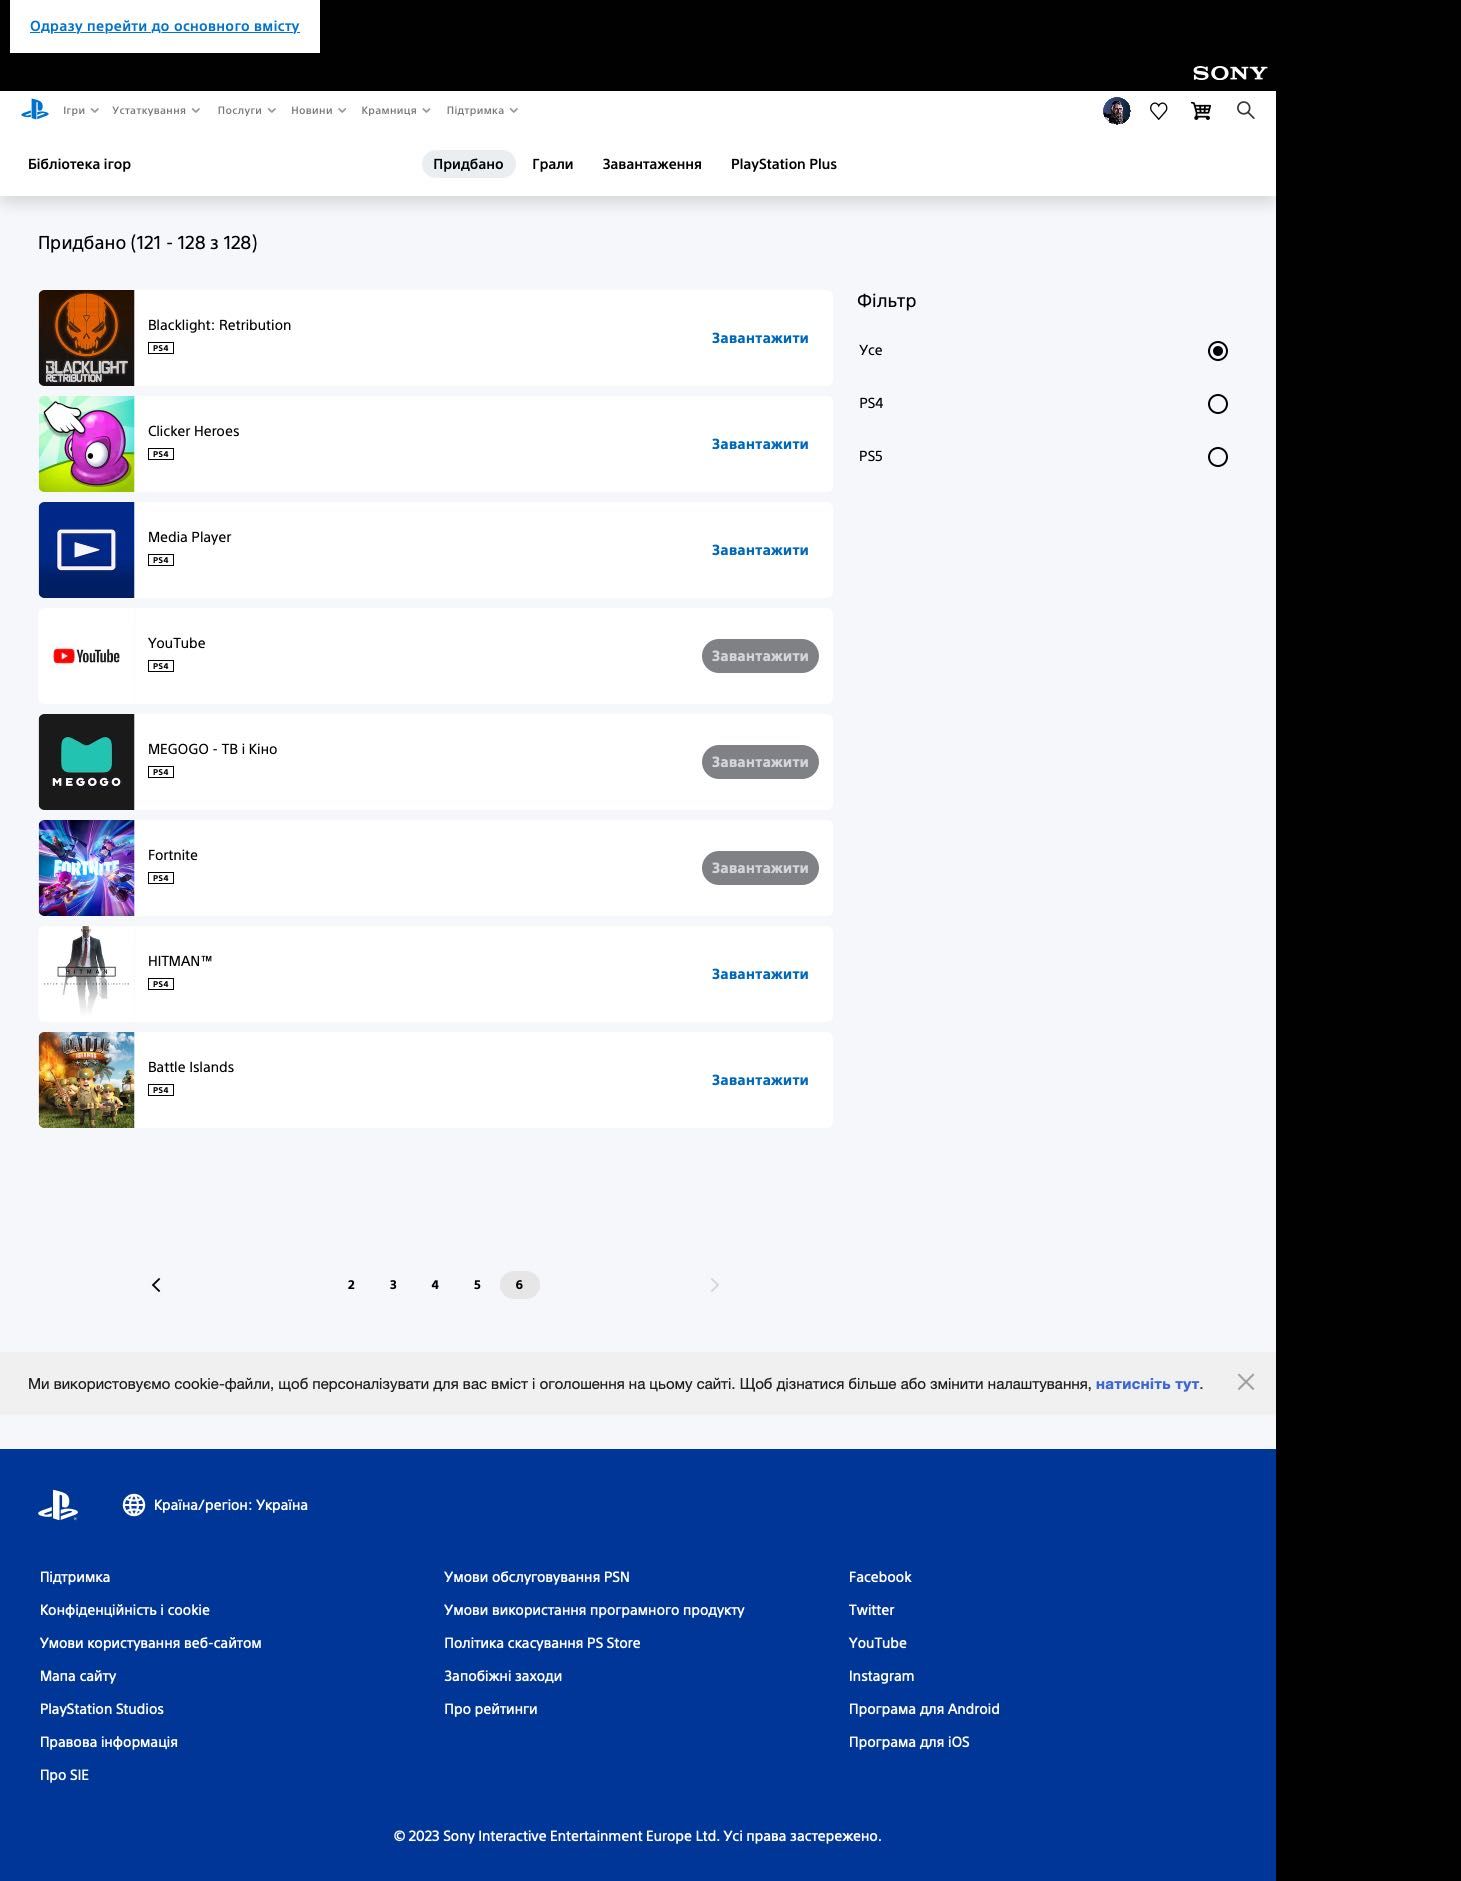
Task: Click the skip to main content link
Action: pyautogui.click(x=165, y=26)
